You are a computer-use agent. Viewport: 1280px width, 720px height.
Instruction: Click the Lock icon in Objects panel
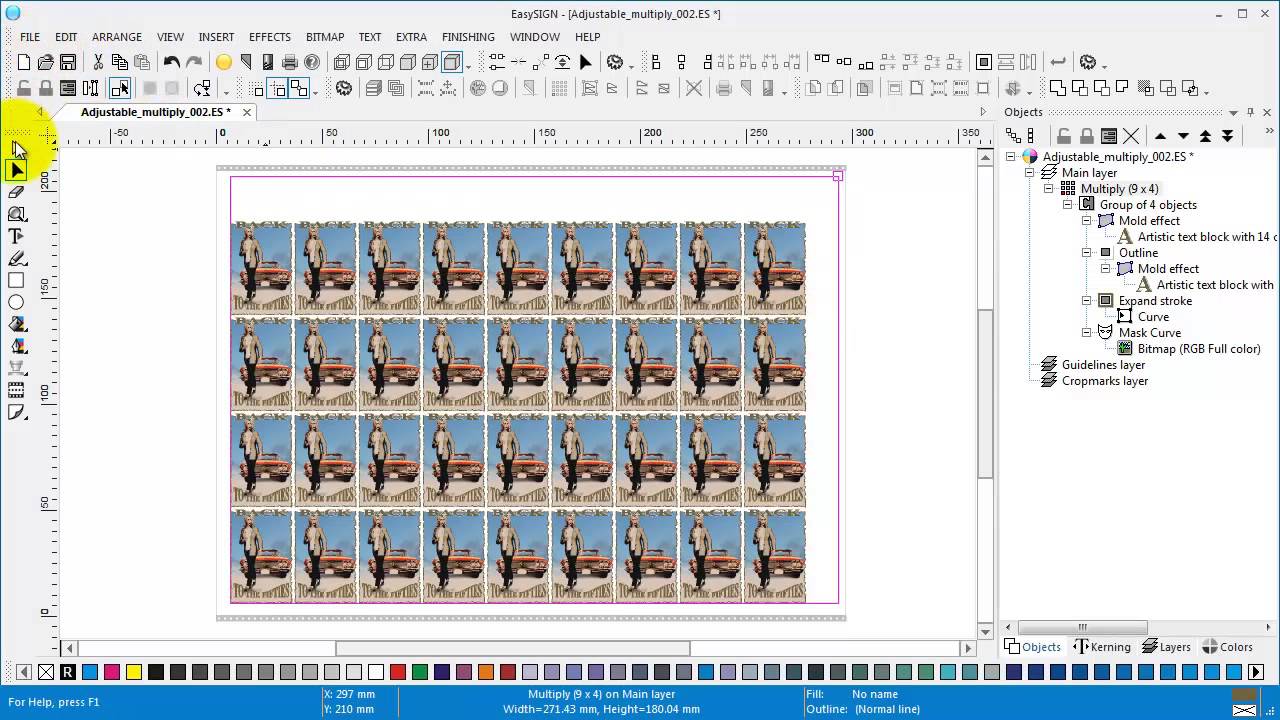click(1087, 136)
